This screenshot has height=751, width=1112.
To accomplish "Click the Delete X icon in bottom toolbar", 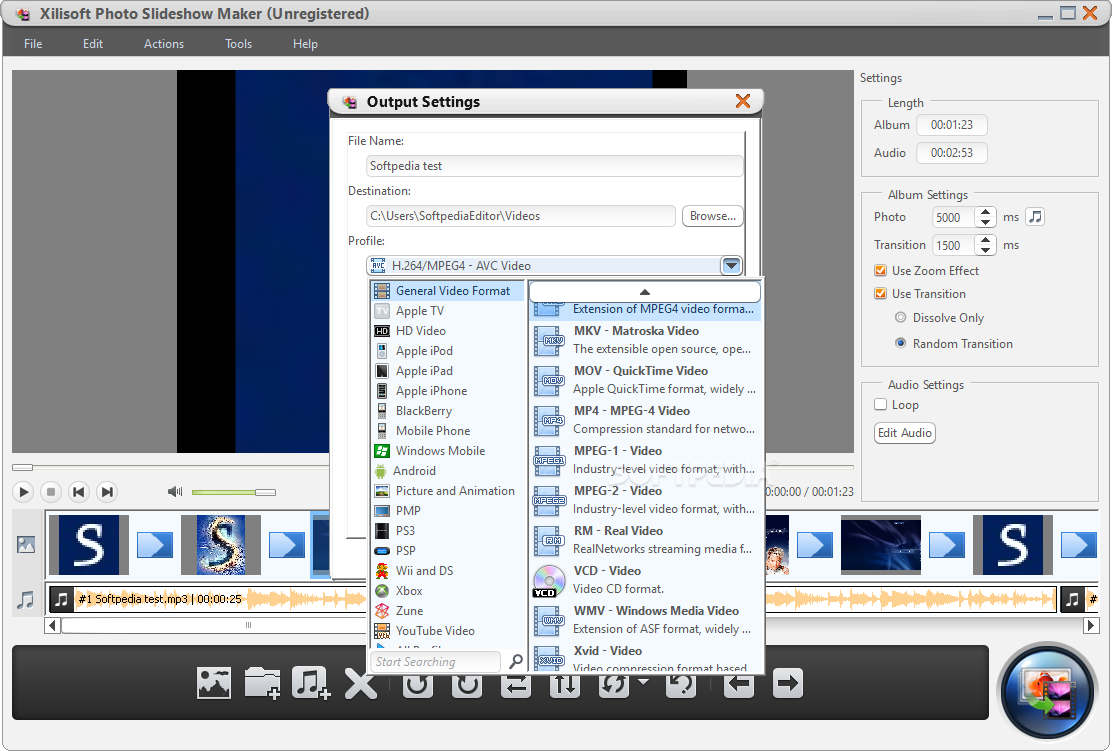I will point(360,684).
